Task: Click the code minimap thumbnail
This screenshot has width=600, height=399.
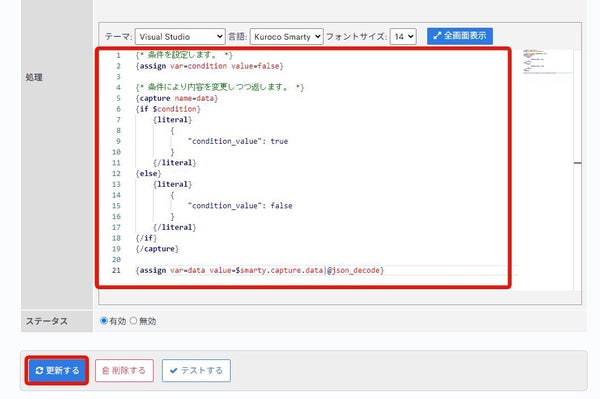Action: (x=547, y=61)
